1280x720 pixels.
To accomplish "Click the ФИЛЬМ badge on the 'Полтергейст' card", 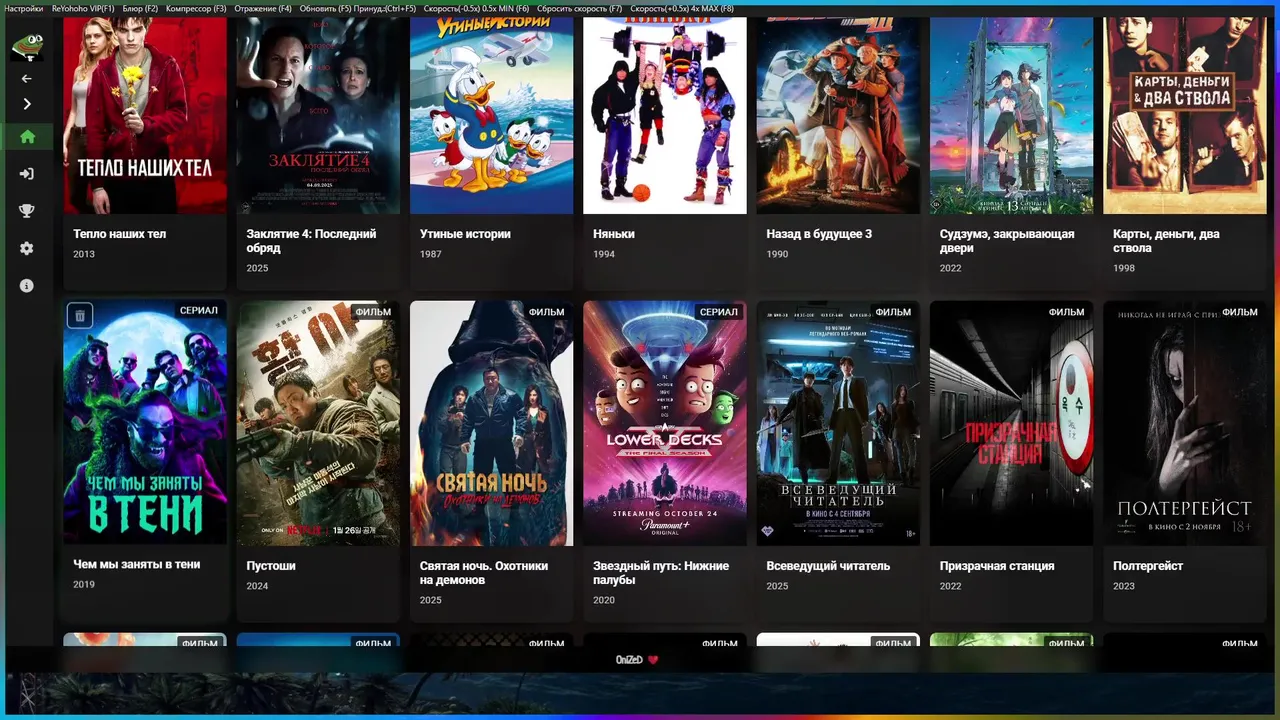I will click(1240, 312).
